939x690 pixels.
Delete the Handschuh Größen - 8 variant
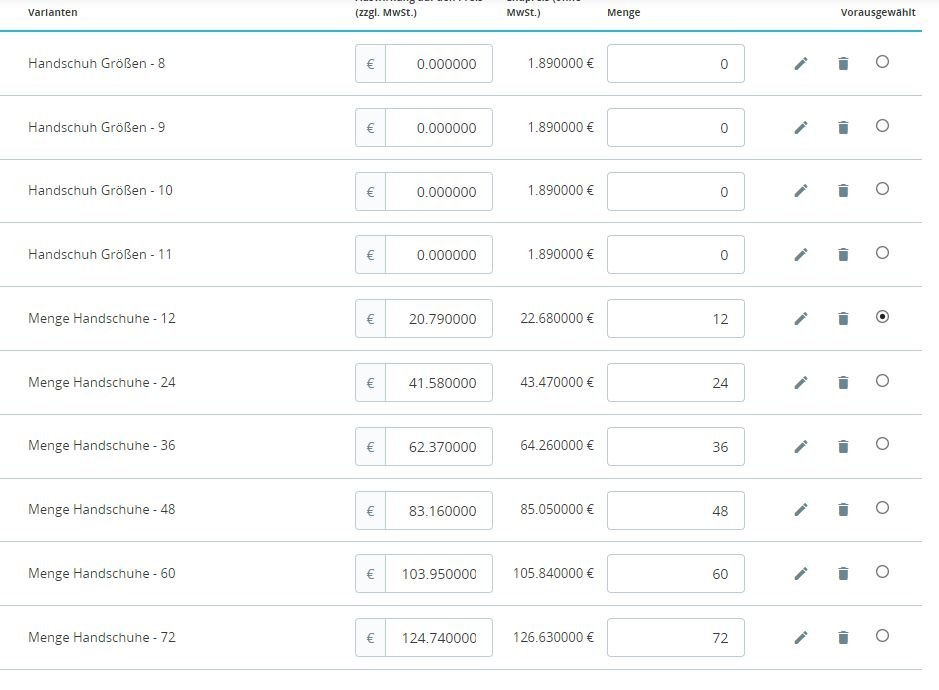coord(843,63)
